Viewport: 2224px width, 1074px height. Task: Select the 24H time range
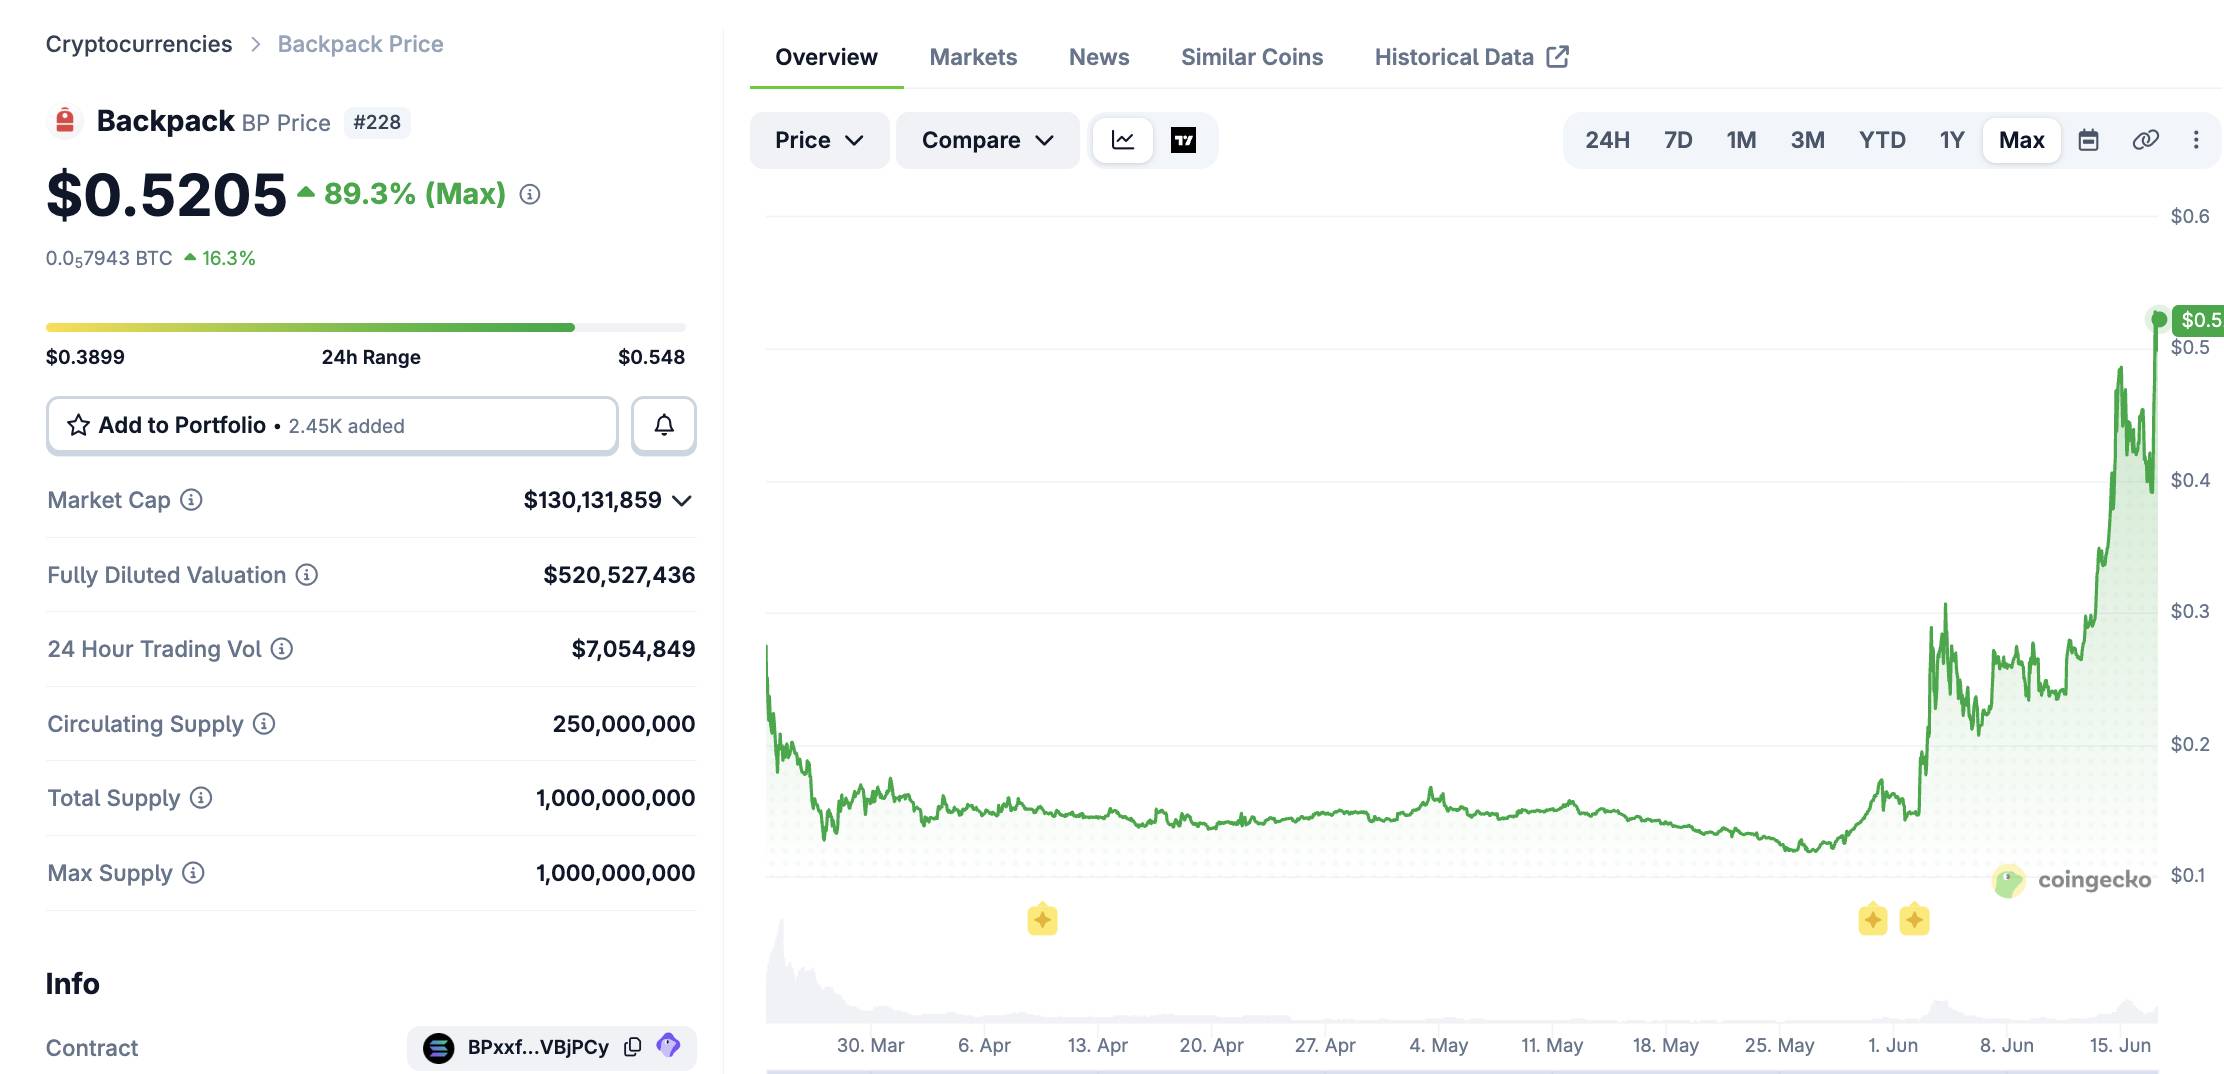coord(1607,140)
